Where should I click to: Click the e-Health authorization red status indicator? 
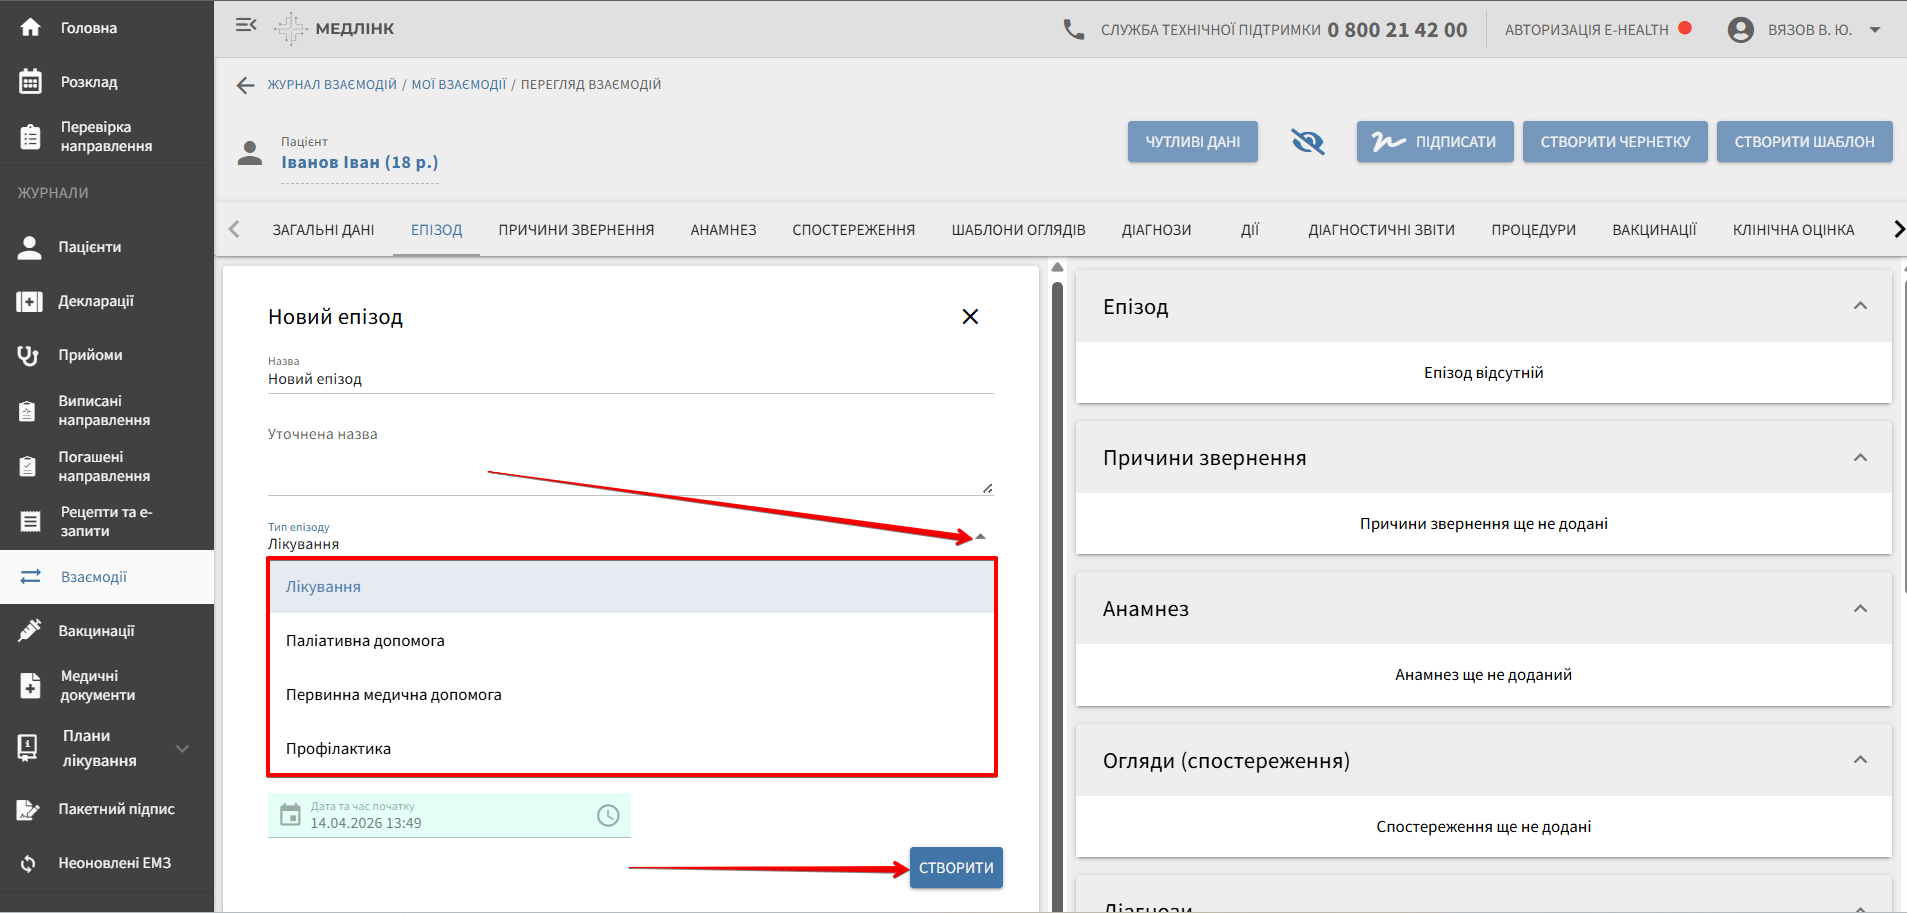point(1685,29)
